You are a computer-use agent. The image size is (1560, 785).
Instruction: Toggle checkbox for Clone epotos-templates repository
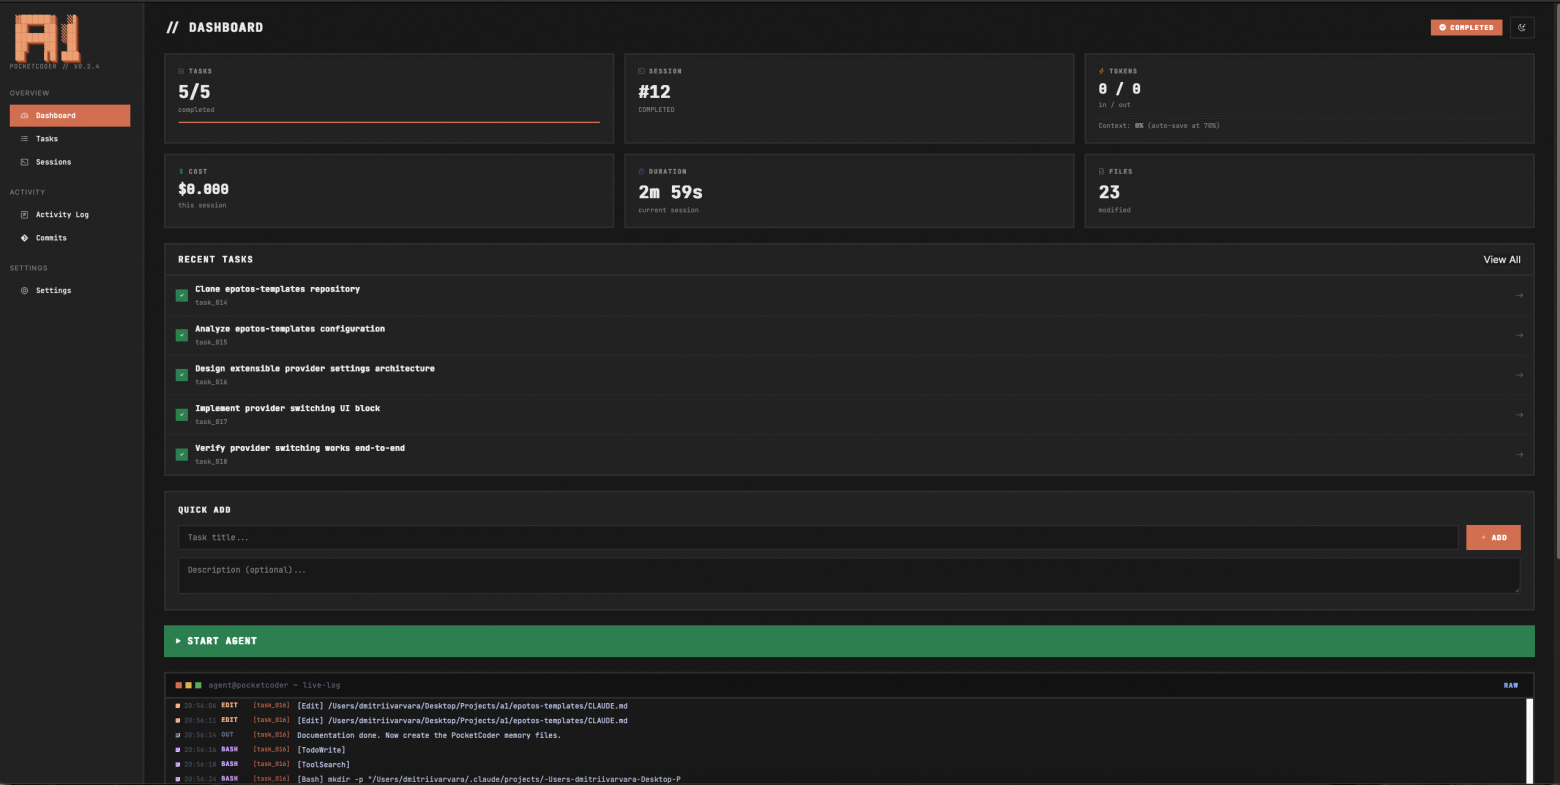point(182,296)
